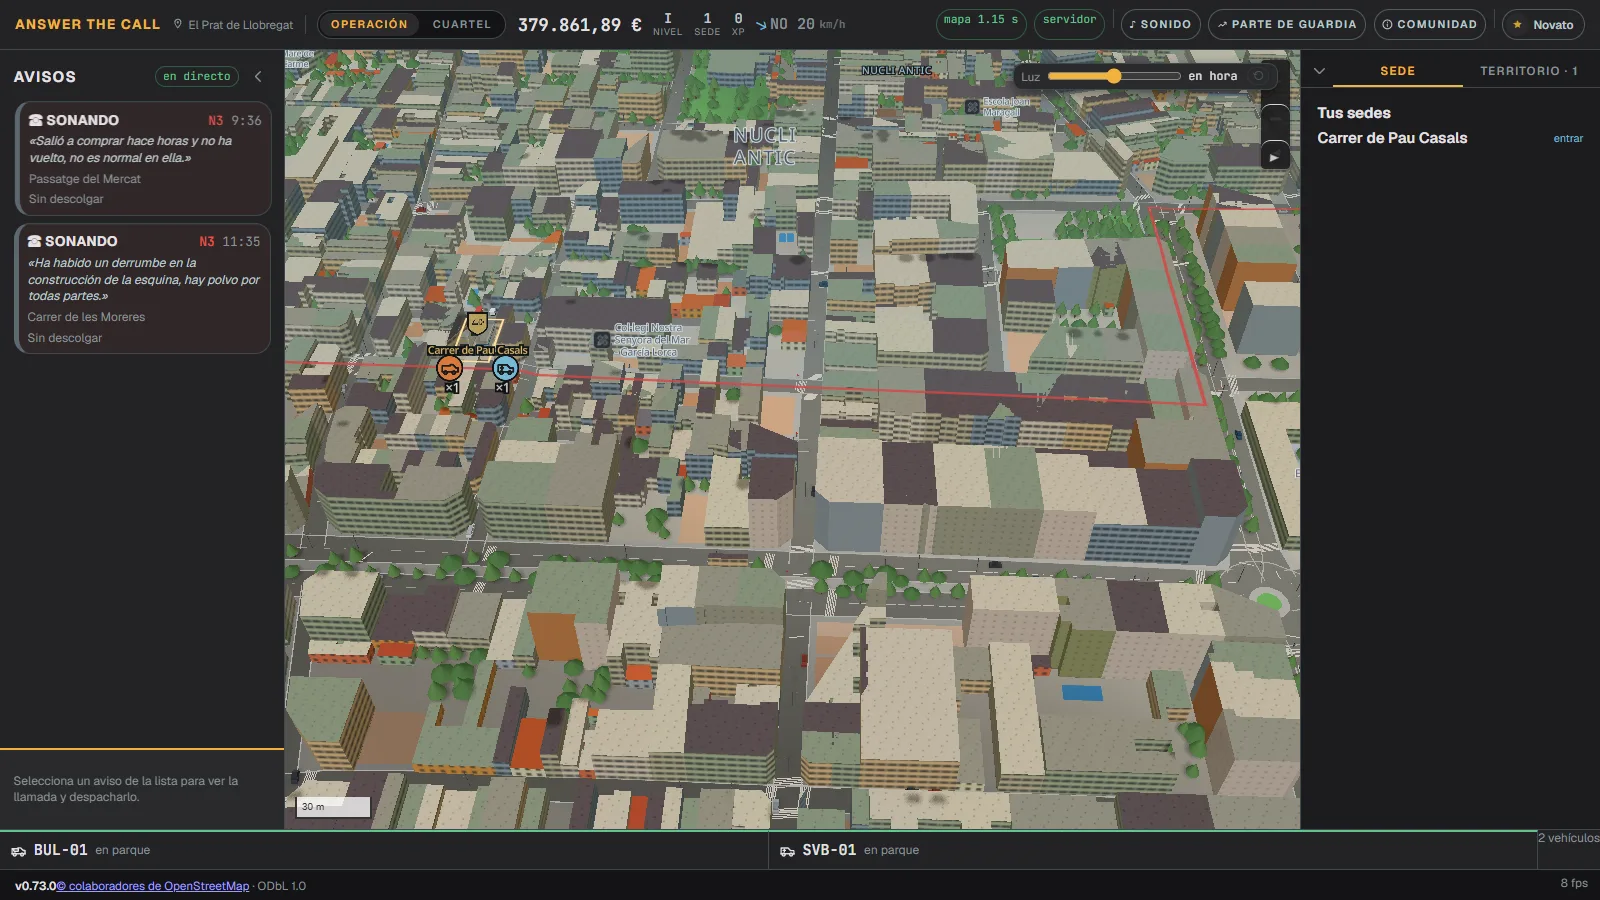Click the 9:36 timer on first call

(246, 120)
